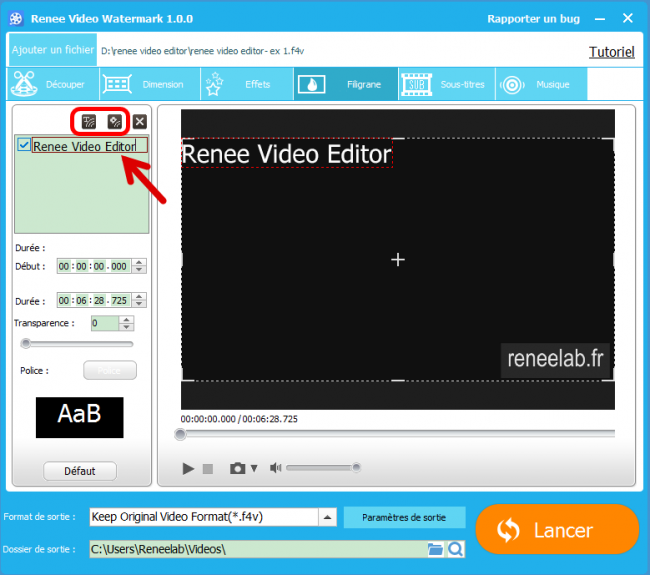Click the volume slider handle
Viewport: 650px width, 575px height.
coord(356,468)
